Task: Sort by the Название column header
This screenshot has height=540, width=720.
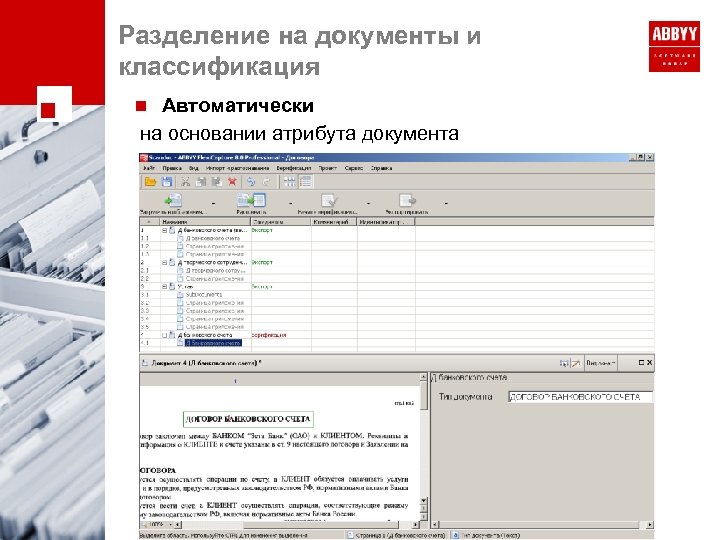Action: point(205,222)
